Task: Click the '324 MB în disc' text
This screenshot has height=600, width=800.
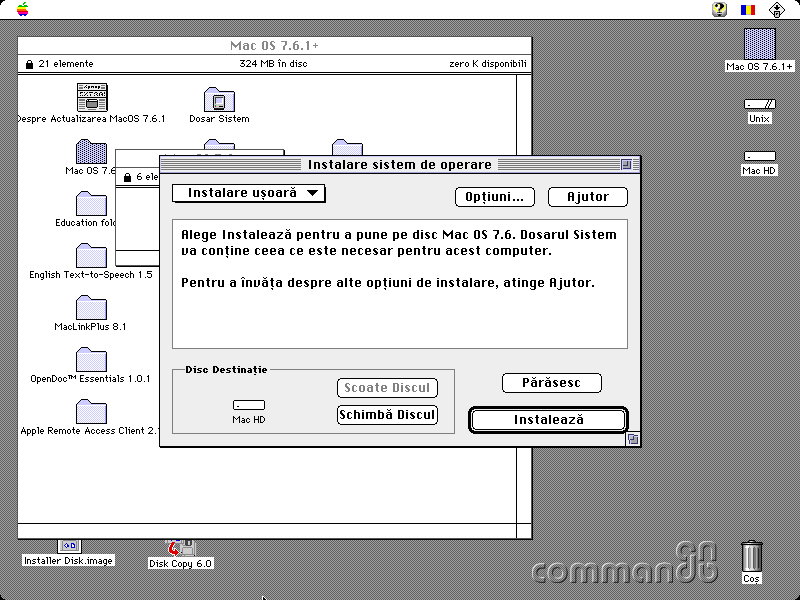Action: (273, 64)
